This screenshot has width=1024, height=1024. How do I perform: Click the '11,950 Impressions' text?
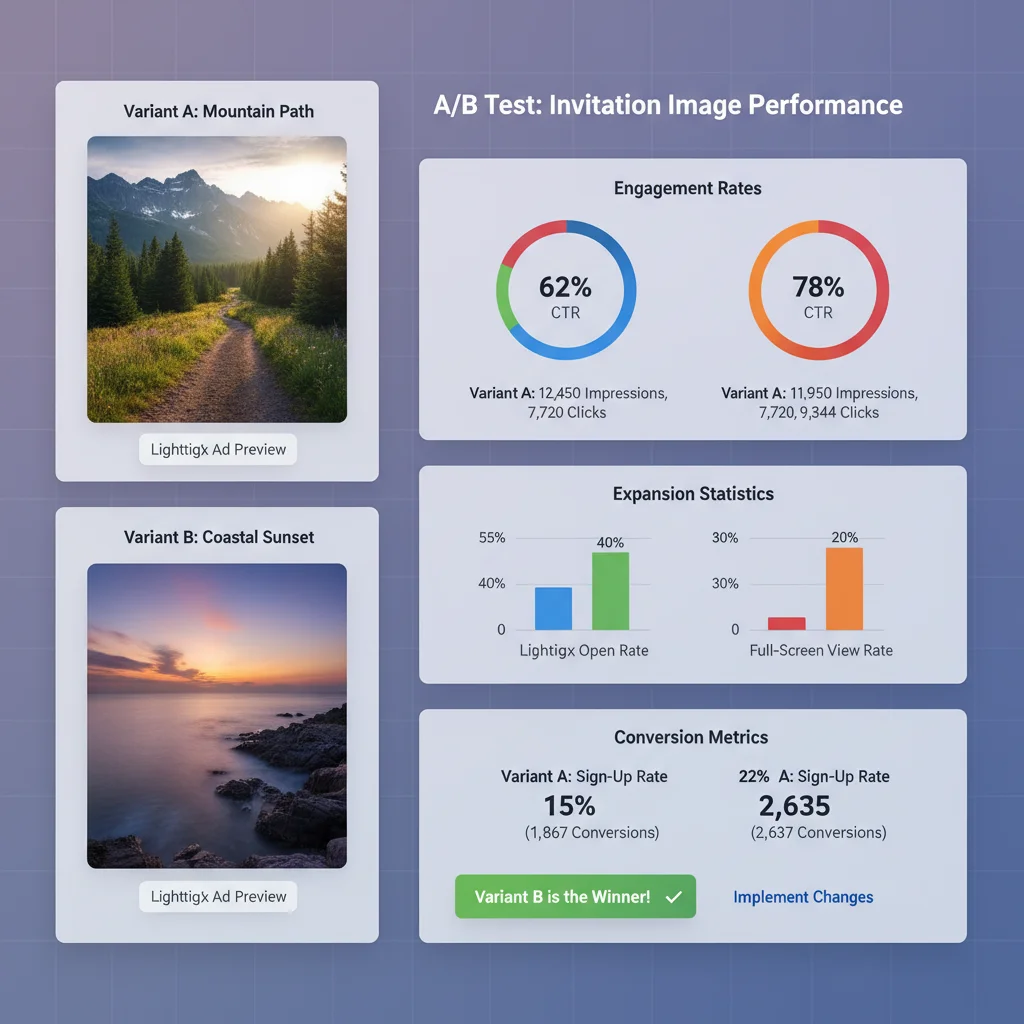point(854,393)
